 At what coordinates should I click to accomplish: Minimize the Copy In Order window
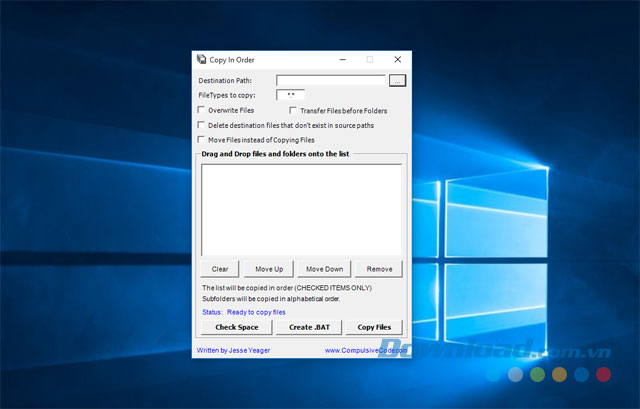pyautogui.click(x=343, y=60)
